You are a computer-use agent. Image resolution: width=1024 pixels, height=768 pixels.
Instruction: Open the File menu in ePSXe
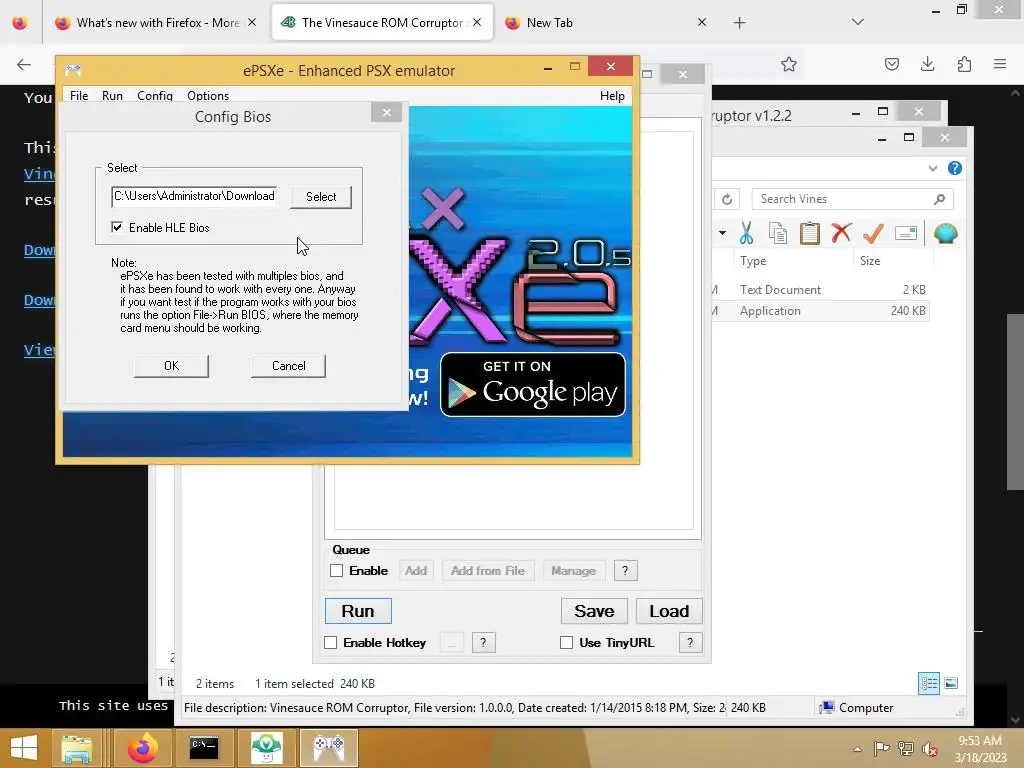click(79, 95)
